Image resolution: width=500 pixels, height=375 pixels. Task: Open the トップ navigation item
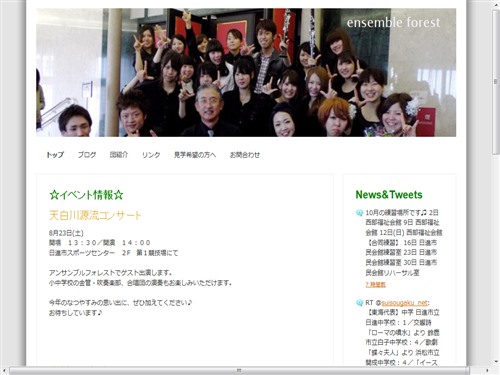tap(55, 155)
